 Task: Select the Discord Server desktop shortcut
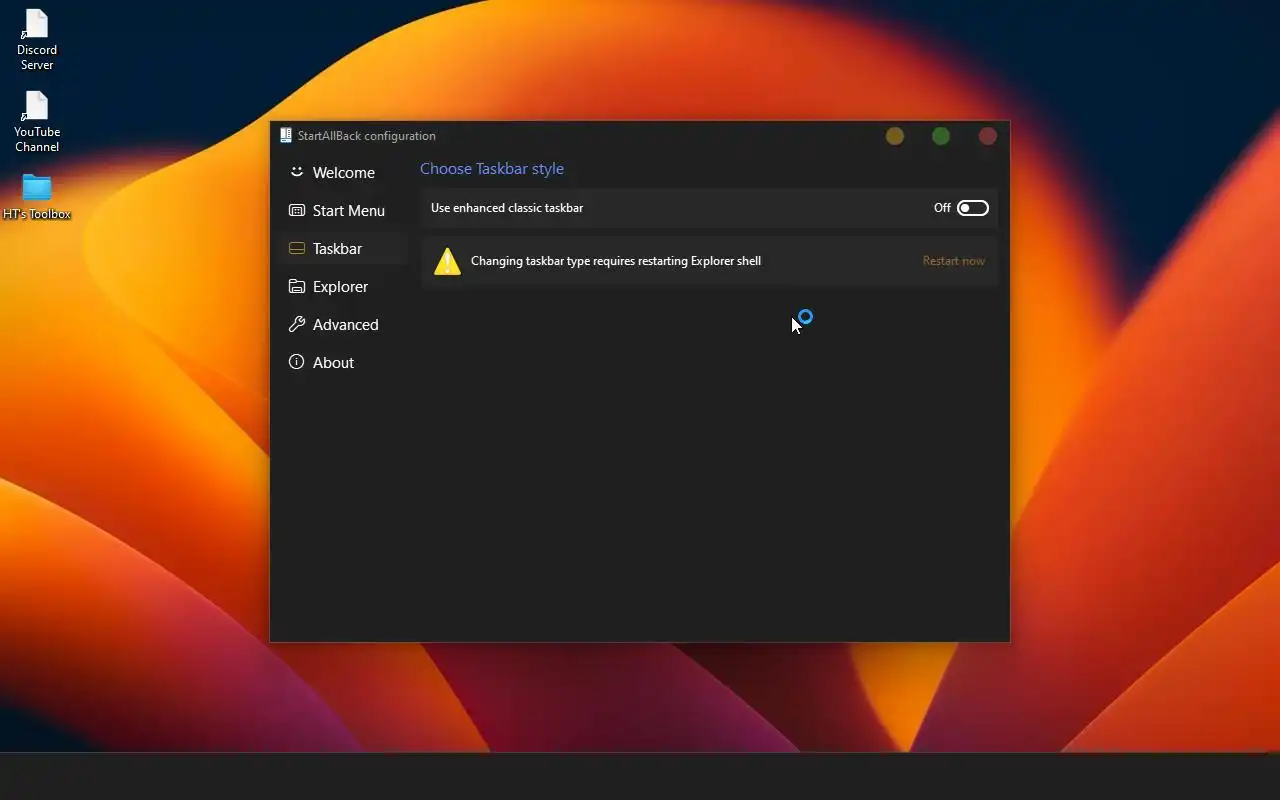point(37,40)
